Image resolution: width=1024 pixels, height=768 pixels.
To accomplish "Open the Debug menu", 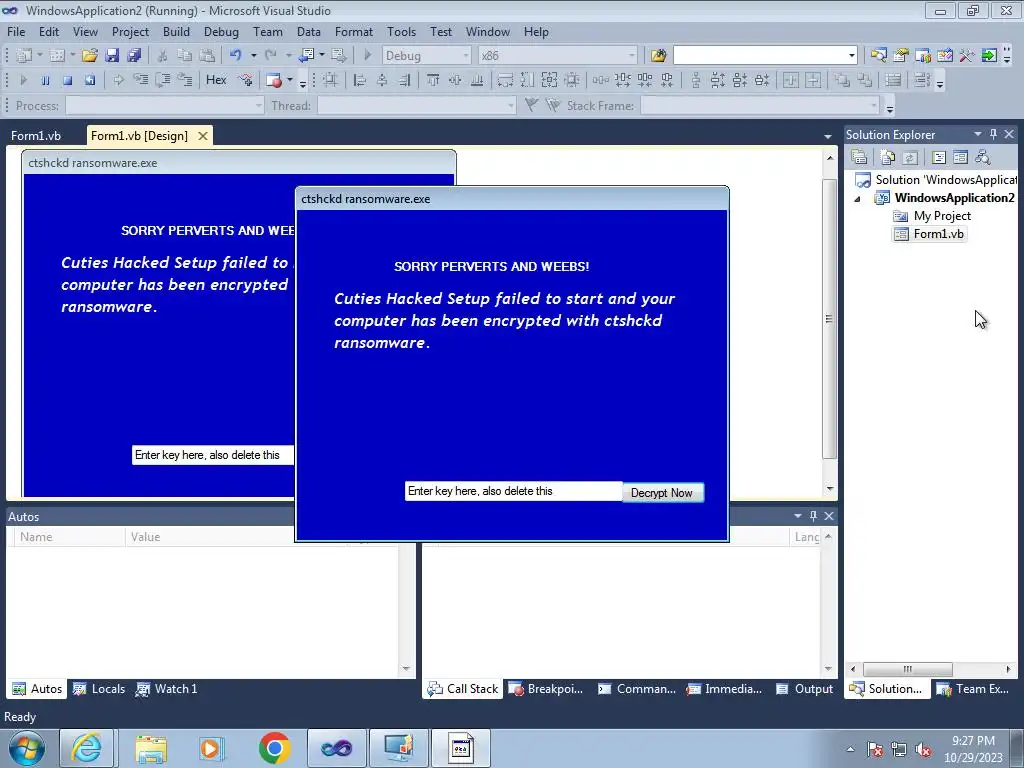I will 221,32.
